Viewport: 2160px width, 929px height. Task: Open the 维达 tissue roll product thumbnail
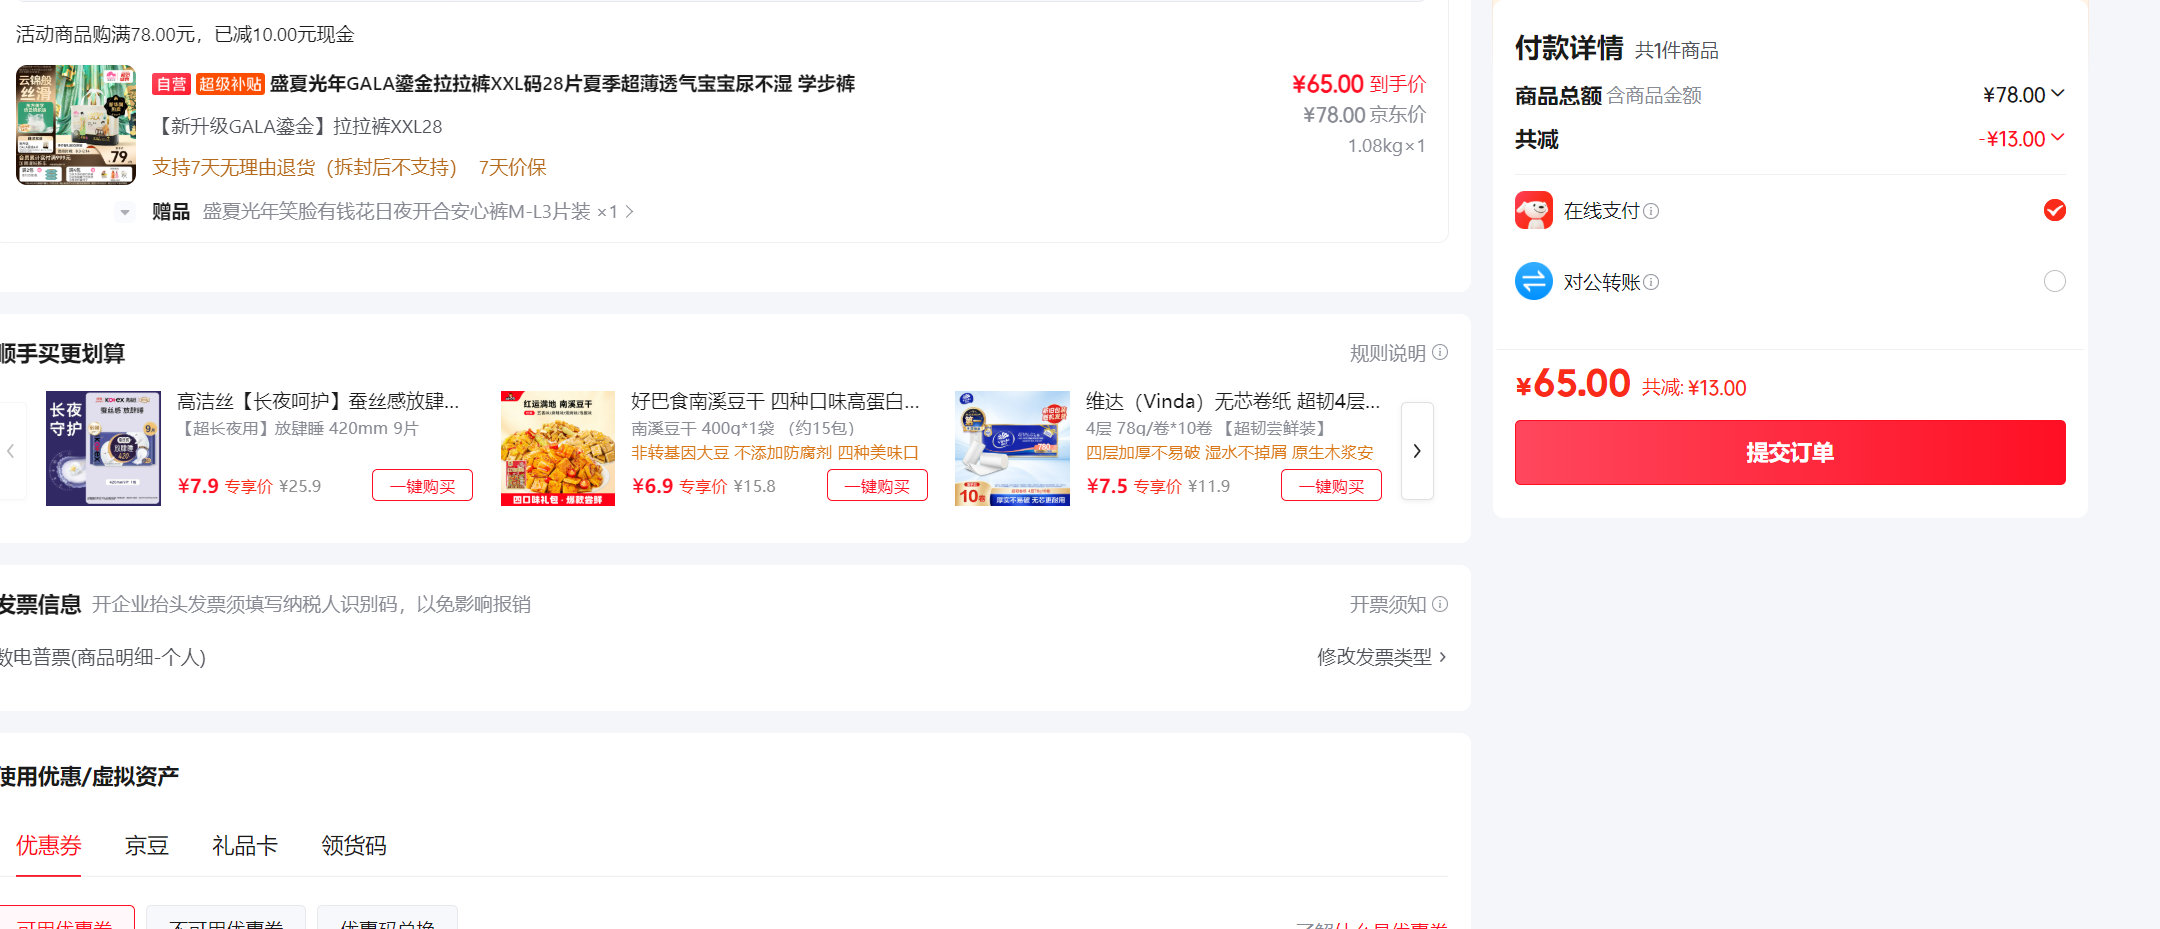tap(1012, 448)
